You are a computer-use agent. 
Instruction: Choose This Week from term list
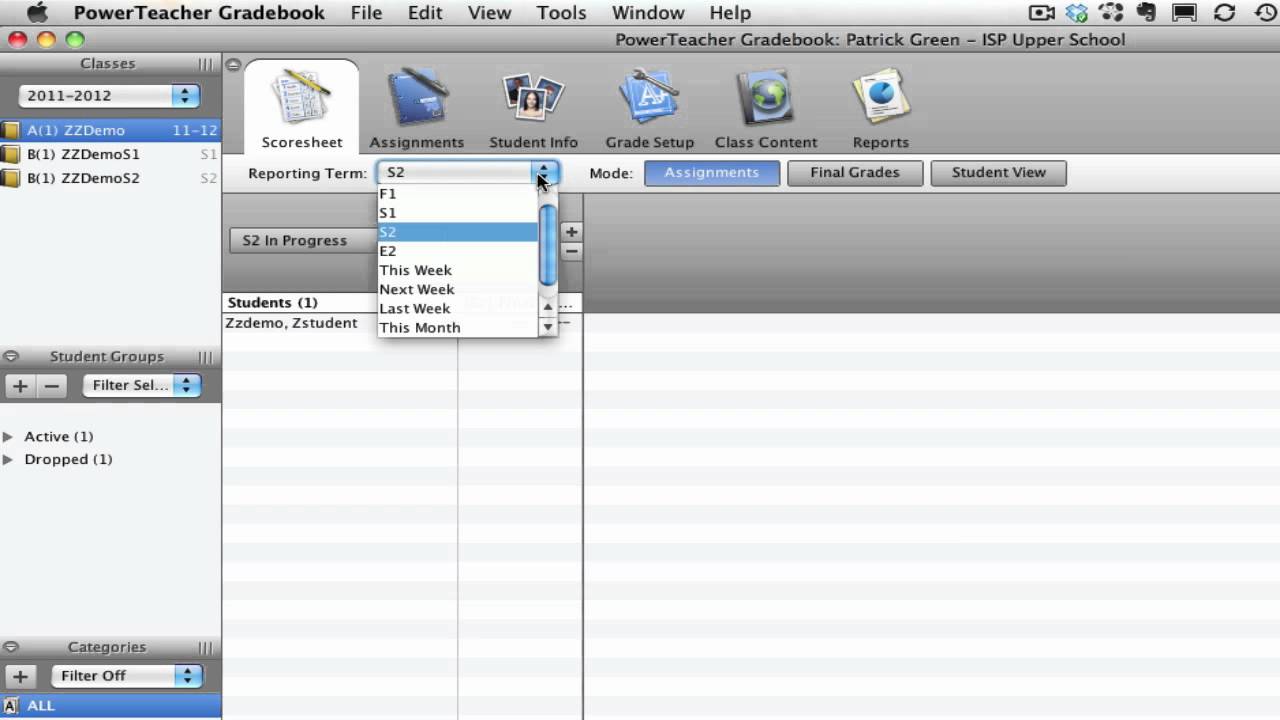coord(458,270)
